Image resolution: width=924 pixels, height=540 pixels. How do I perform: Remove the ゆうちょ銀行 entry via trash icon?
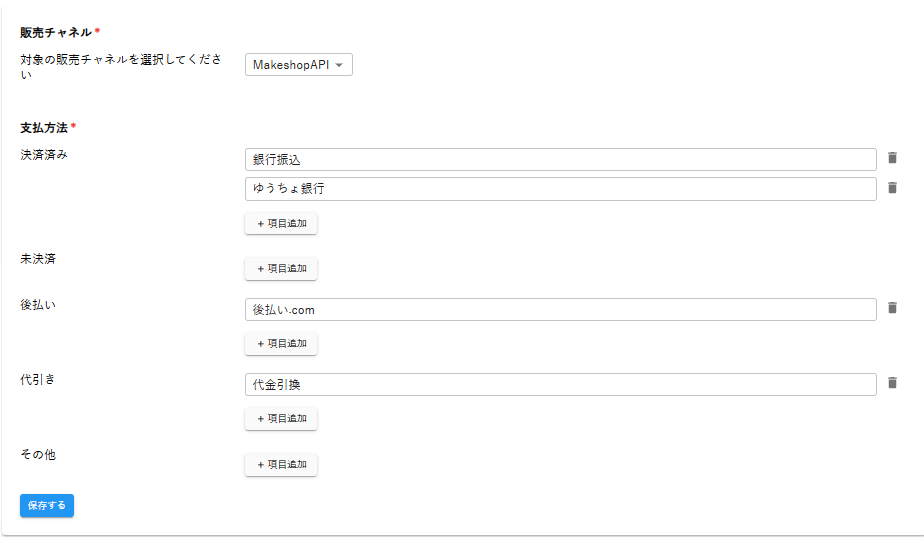tap(892, 188)
